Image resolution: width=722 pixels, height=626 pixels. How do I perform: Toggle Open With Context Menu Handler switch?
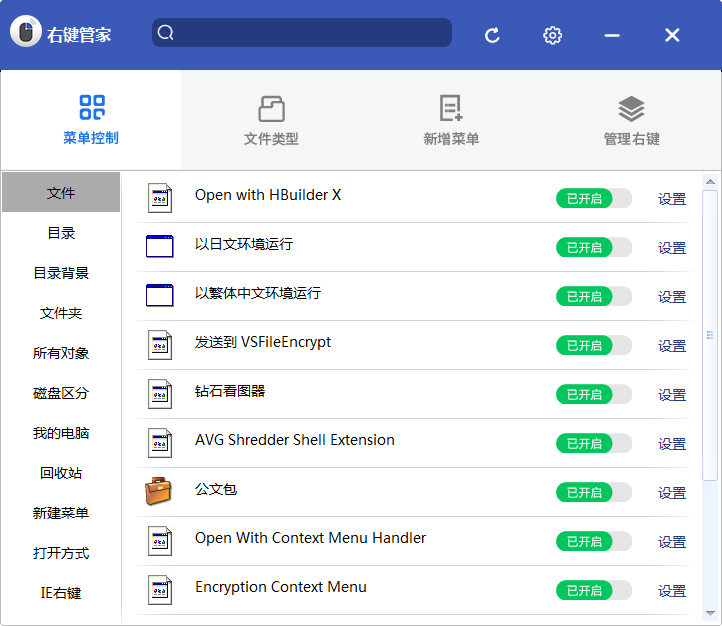click(594, 542)
